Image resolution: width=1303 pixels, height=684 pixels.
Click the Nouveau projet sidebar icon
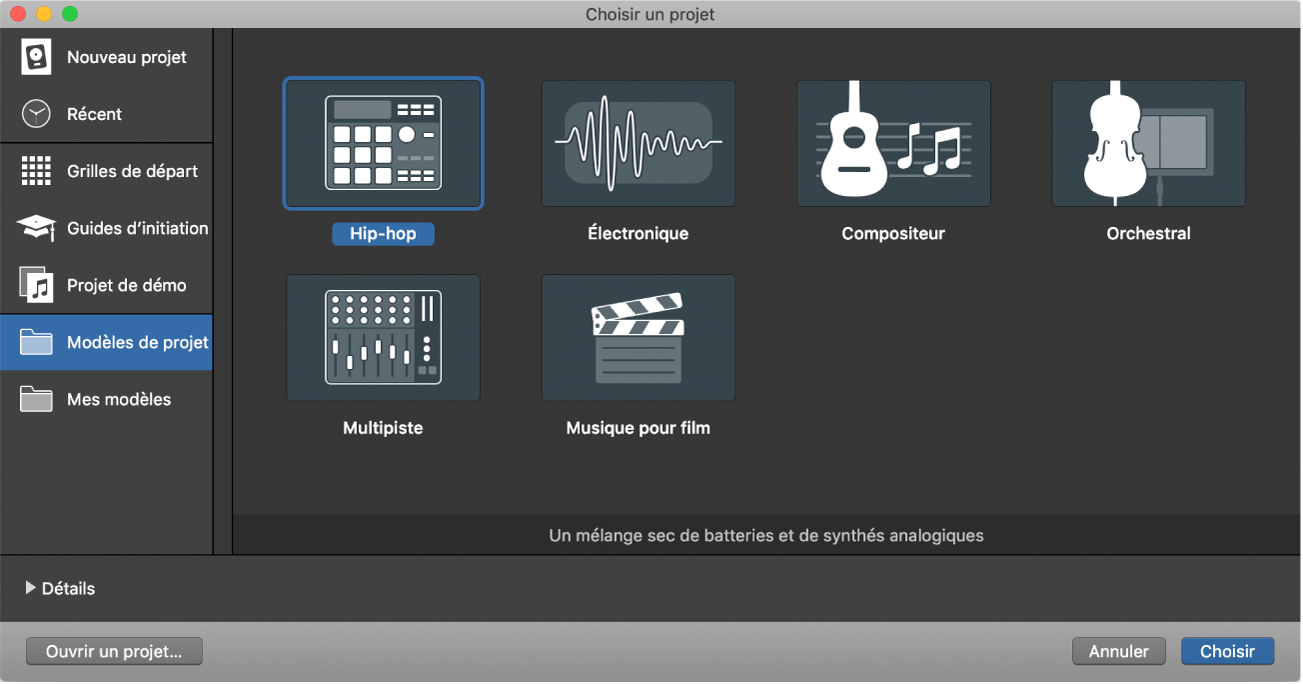[36, 57]
